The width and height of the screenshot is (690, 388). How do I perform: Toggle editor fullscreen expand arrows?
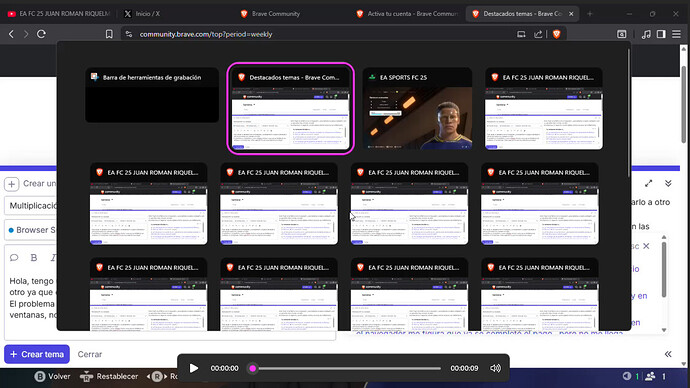(x=649, y=183)
